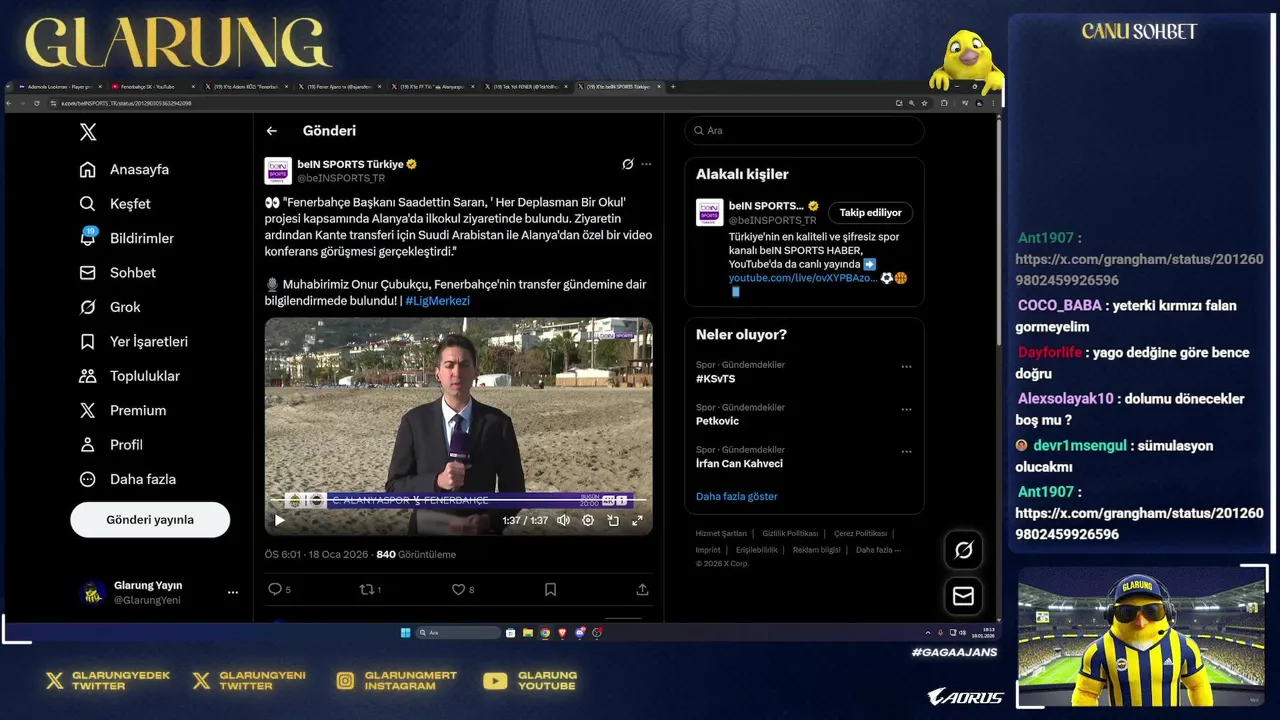Switch to Fenerbahçe SK - YouTube tab
1280x720 pixels.
click(x=152, y=87)
